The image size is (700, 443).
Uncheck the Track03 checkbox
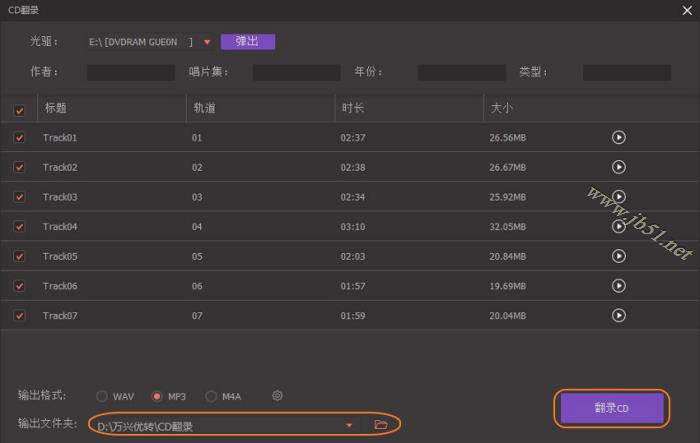pyautogui.click(x=19, y=197)
